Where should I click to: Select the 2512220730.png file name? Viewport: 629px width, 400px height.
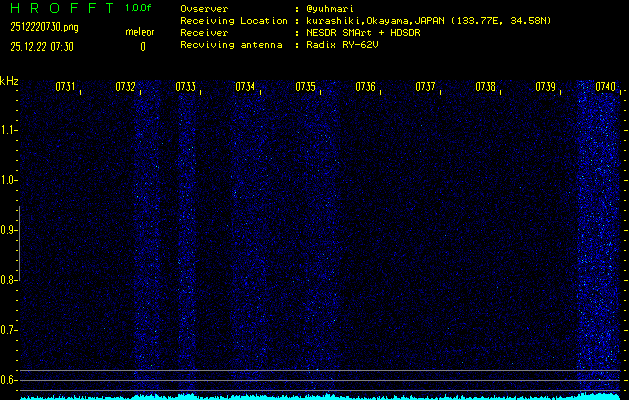pos(43,27)
